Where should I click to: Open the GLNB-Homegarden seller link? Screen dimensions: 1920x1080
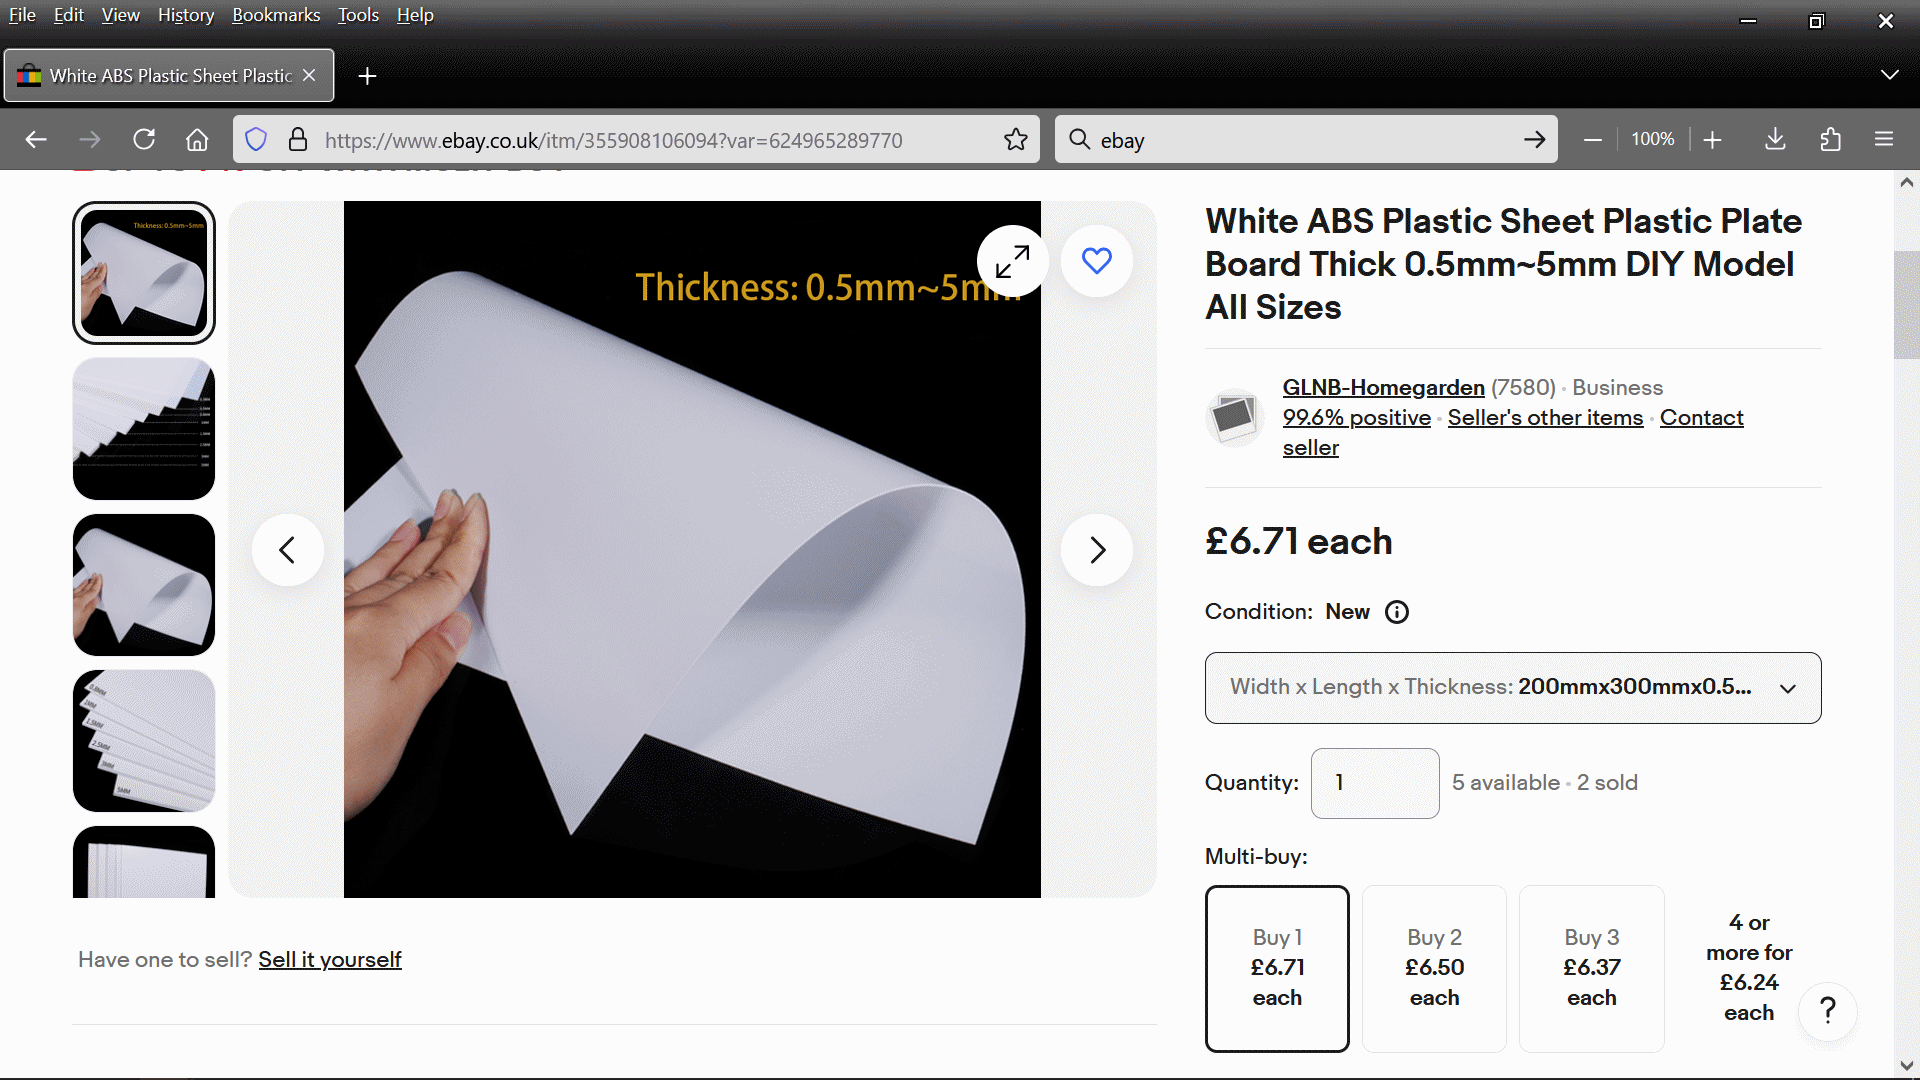click(x=1383, y=388)
